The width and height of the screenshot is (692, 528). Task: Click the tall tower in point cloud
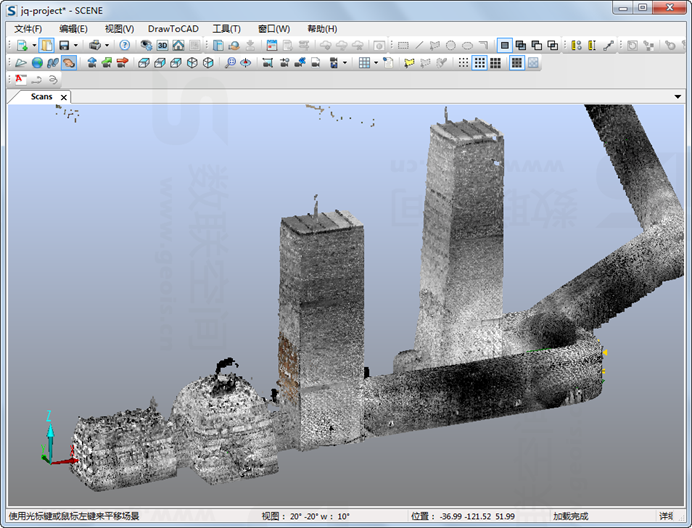(462, 240)
